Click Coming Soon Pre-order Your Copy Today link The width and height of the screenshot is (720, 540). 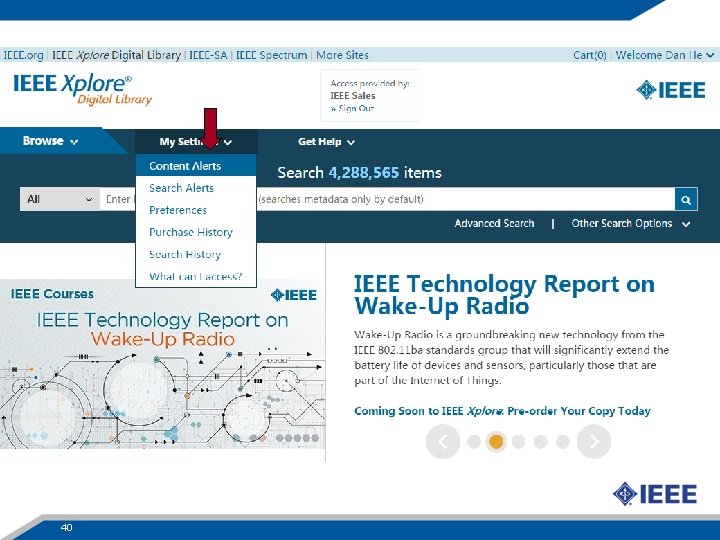click(x=502, y=411)
